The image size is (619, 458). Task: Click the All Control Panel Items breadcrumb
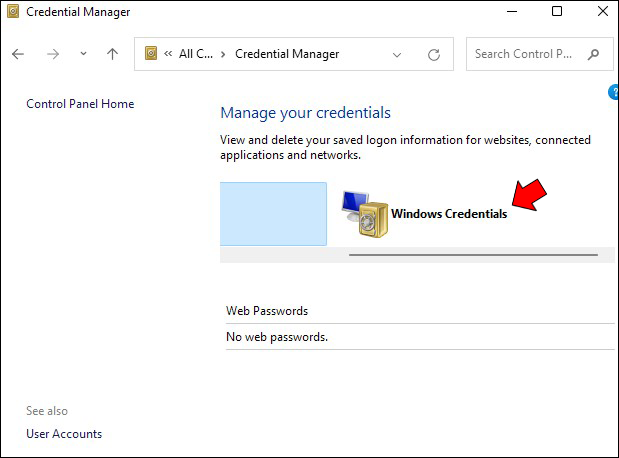(x=197, y=54)
